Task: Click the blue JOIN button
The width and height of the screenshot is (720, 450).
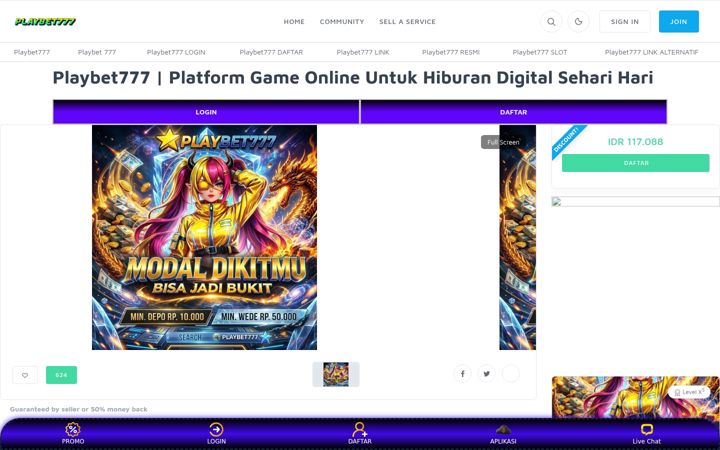Action: tap(679, 22)
